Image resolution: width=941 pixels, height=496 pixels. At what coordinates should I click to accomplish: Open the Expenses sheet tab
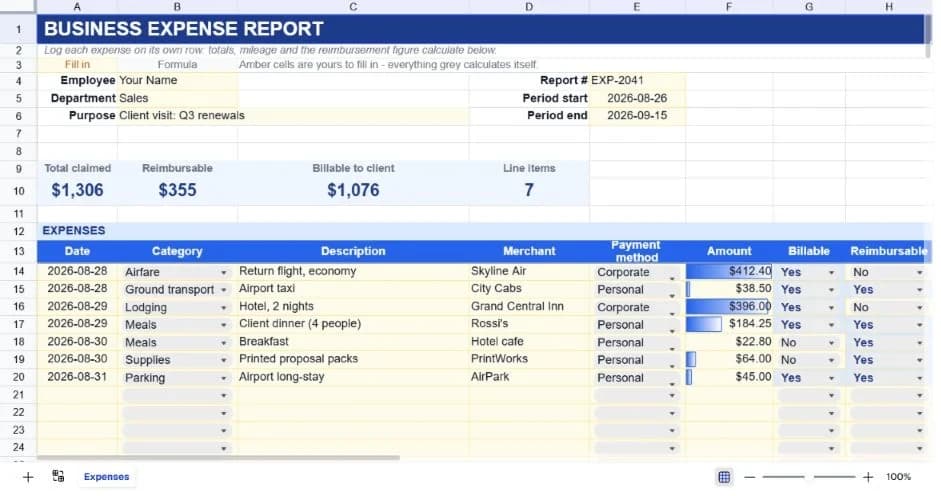tap(106, 477)
